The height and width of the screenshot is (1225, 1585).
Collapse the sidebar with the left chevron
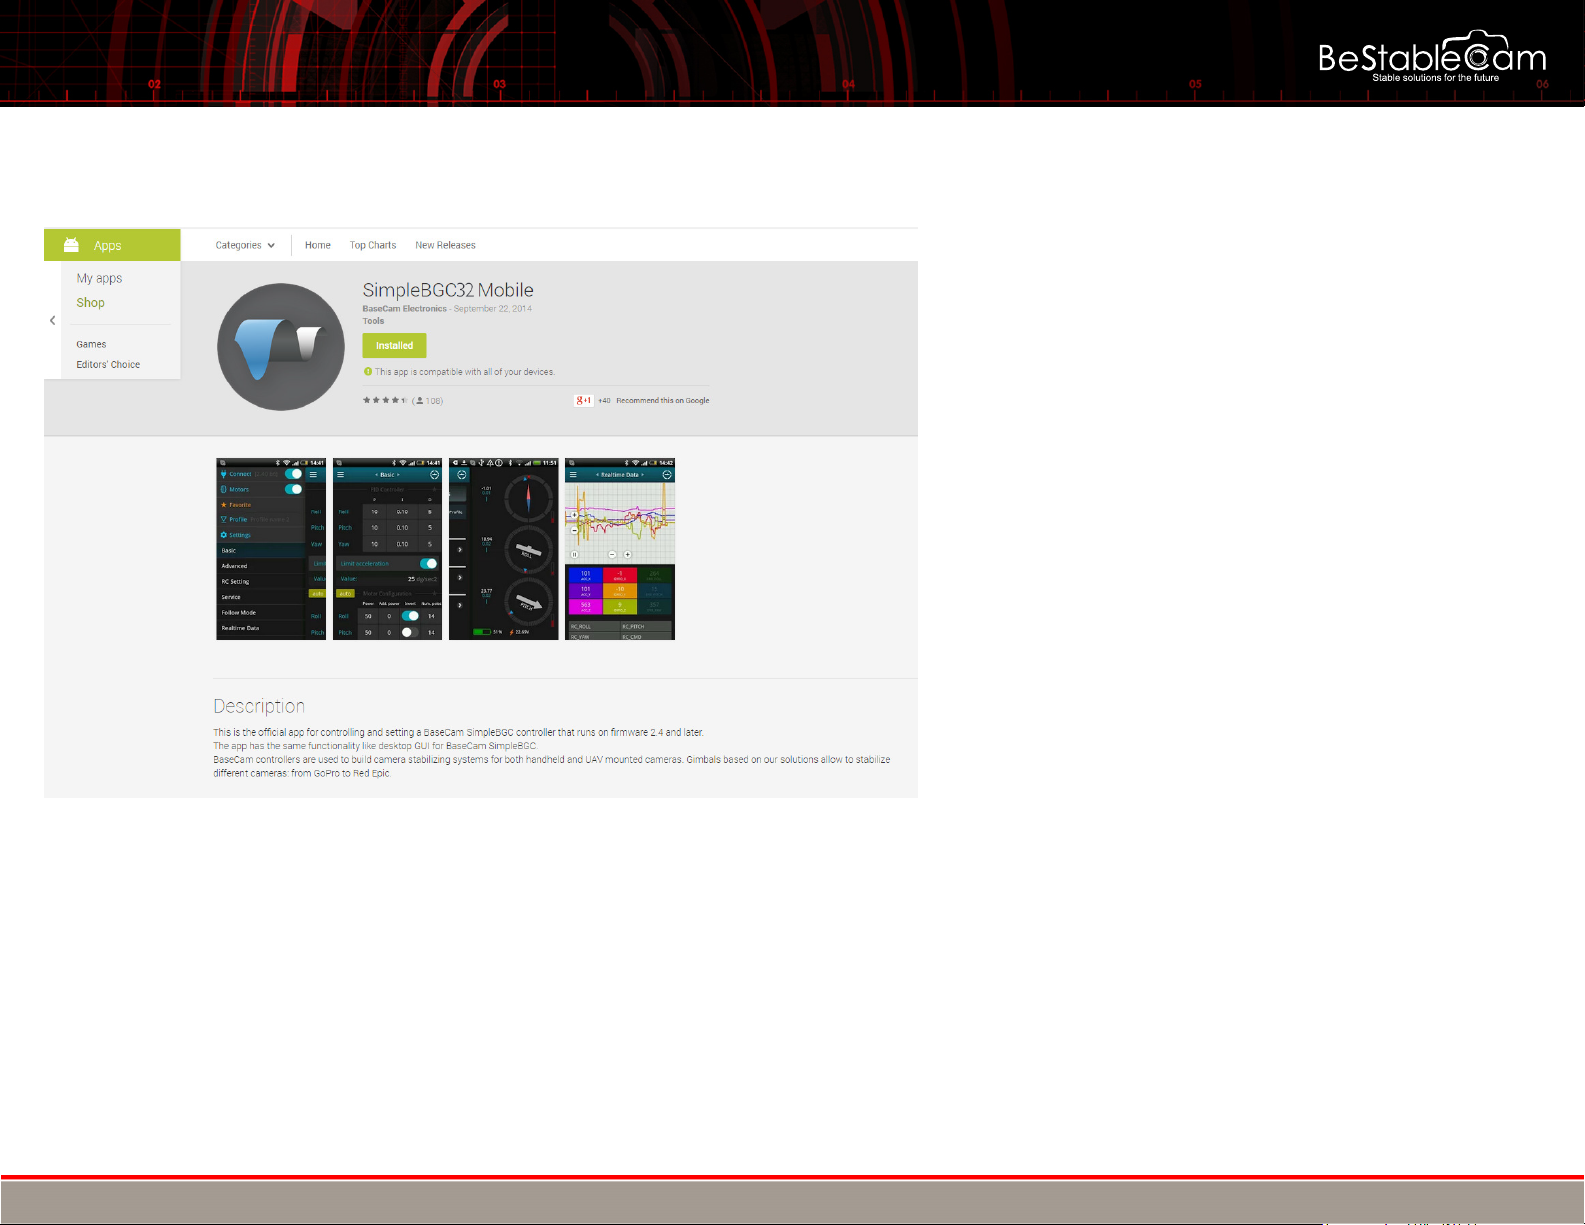[53, 320]
